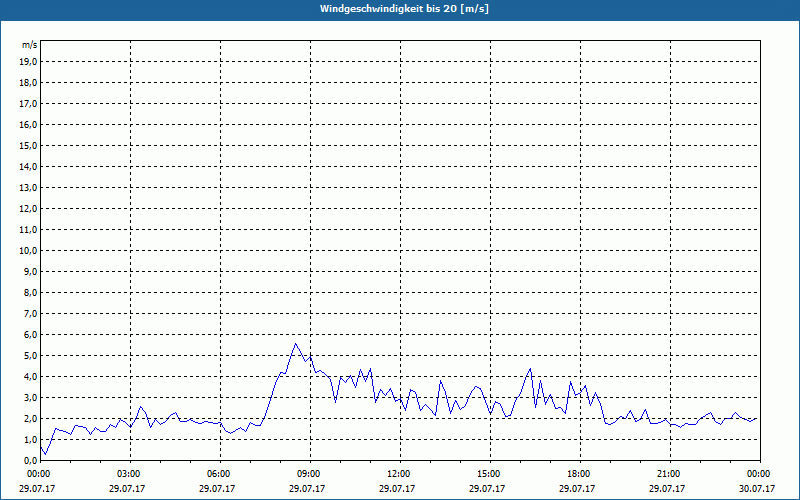This screenshot has width=800, height=500.
Task: Click the '18:00' time tick label
Action: point(580,474)
